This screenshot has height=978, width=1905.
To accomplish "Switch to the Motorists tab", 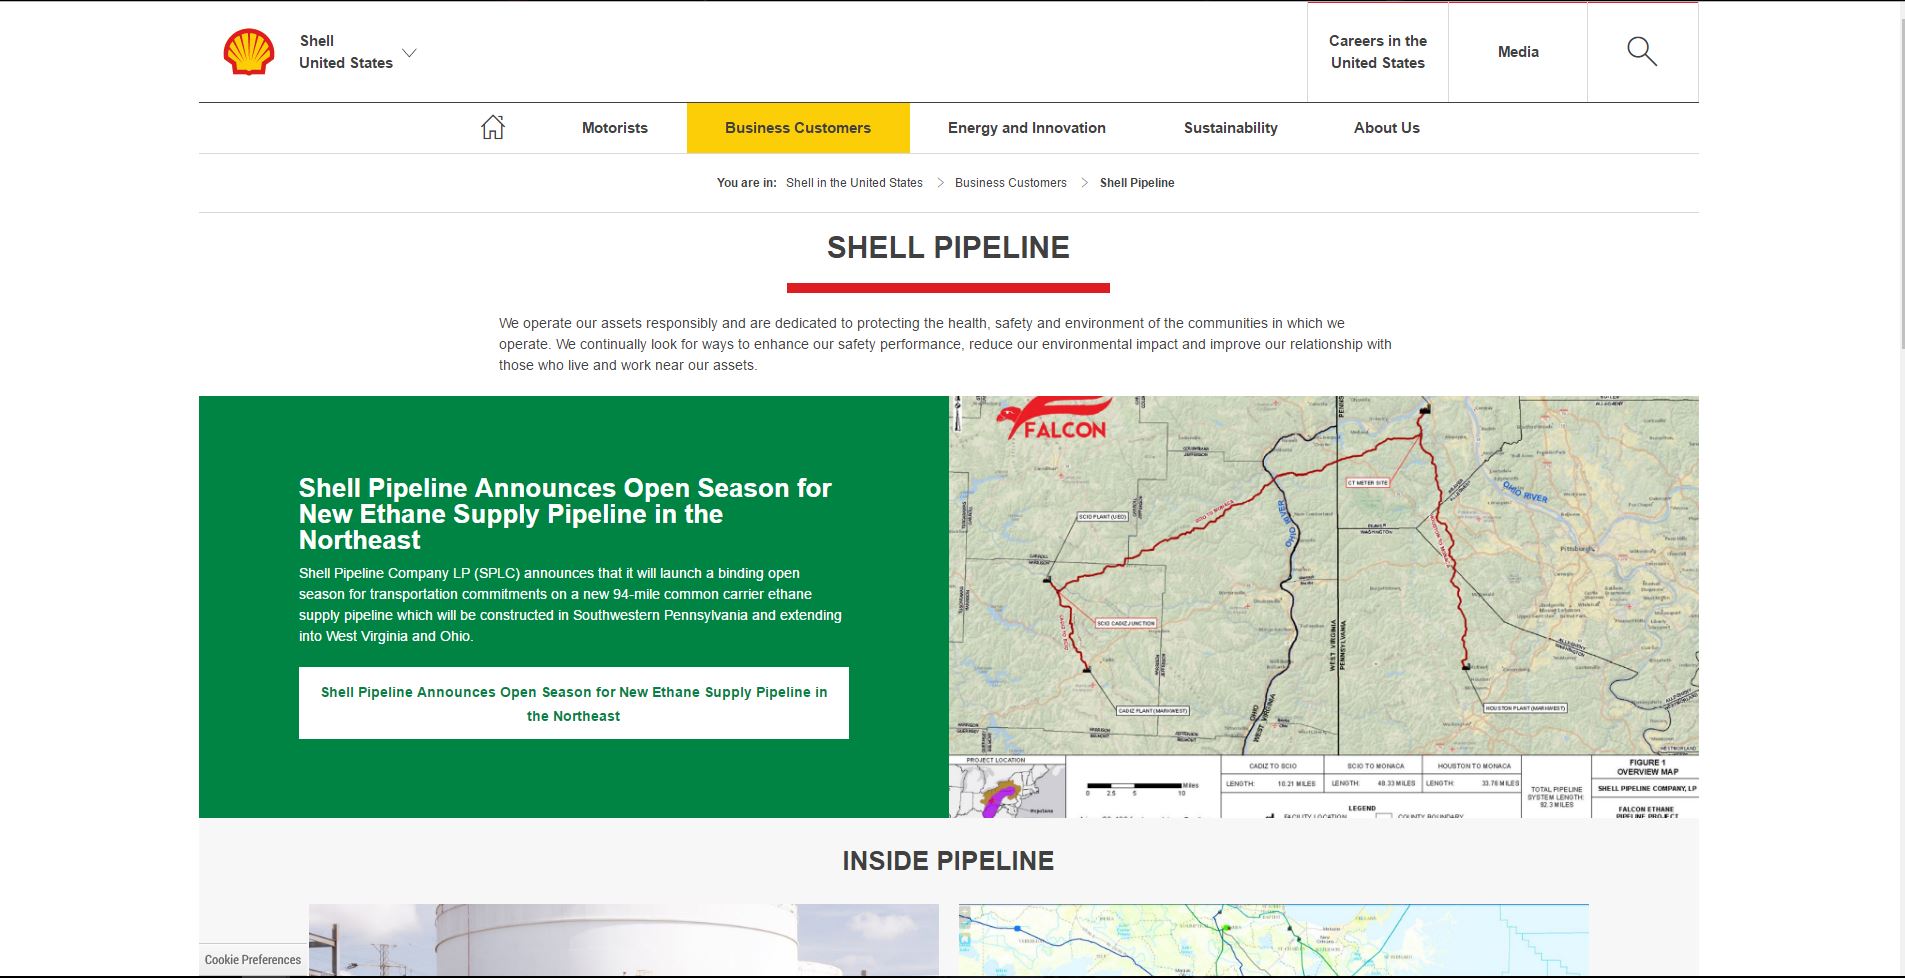I will (x=614, y=127).
